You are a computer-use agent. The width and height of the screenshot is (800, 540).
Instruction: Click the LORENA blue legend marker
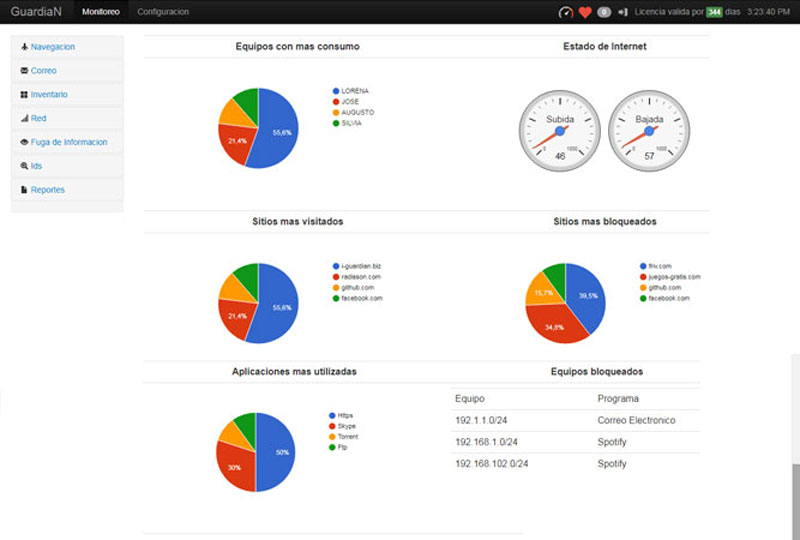click(x=336, y=91)
